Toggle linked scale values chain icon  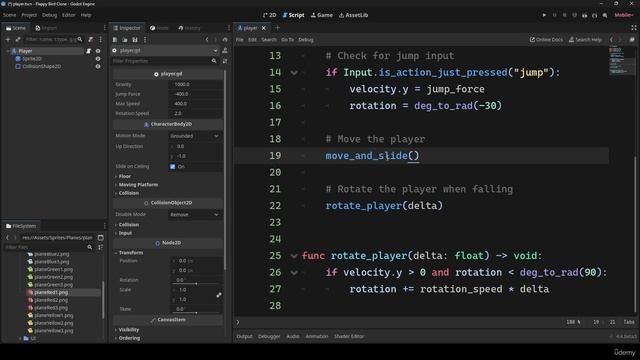pos(219,295)
